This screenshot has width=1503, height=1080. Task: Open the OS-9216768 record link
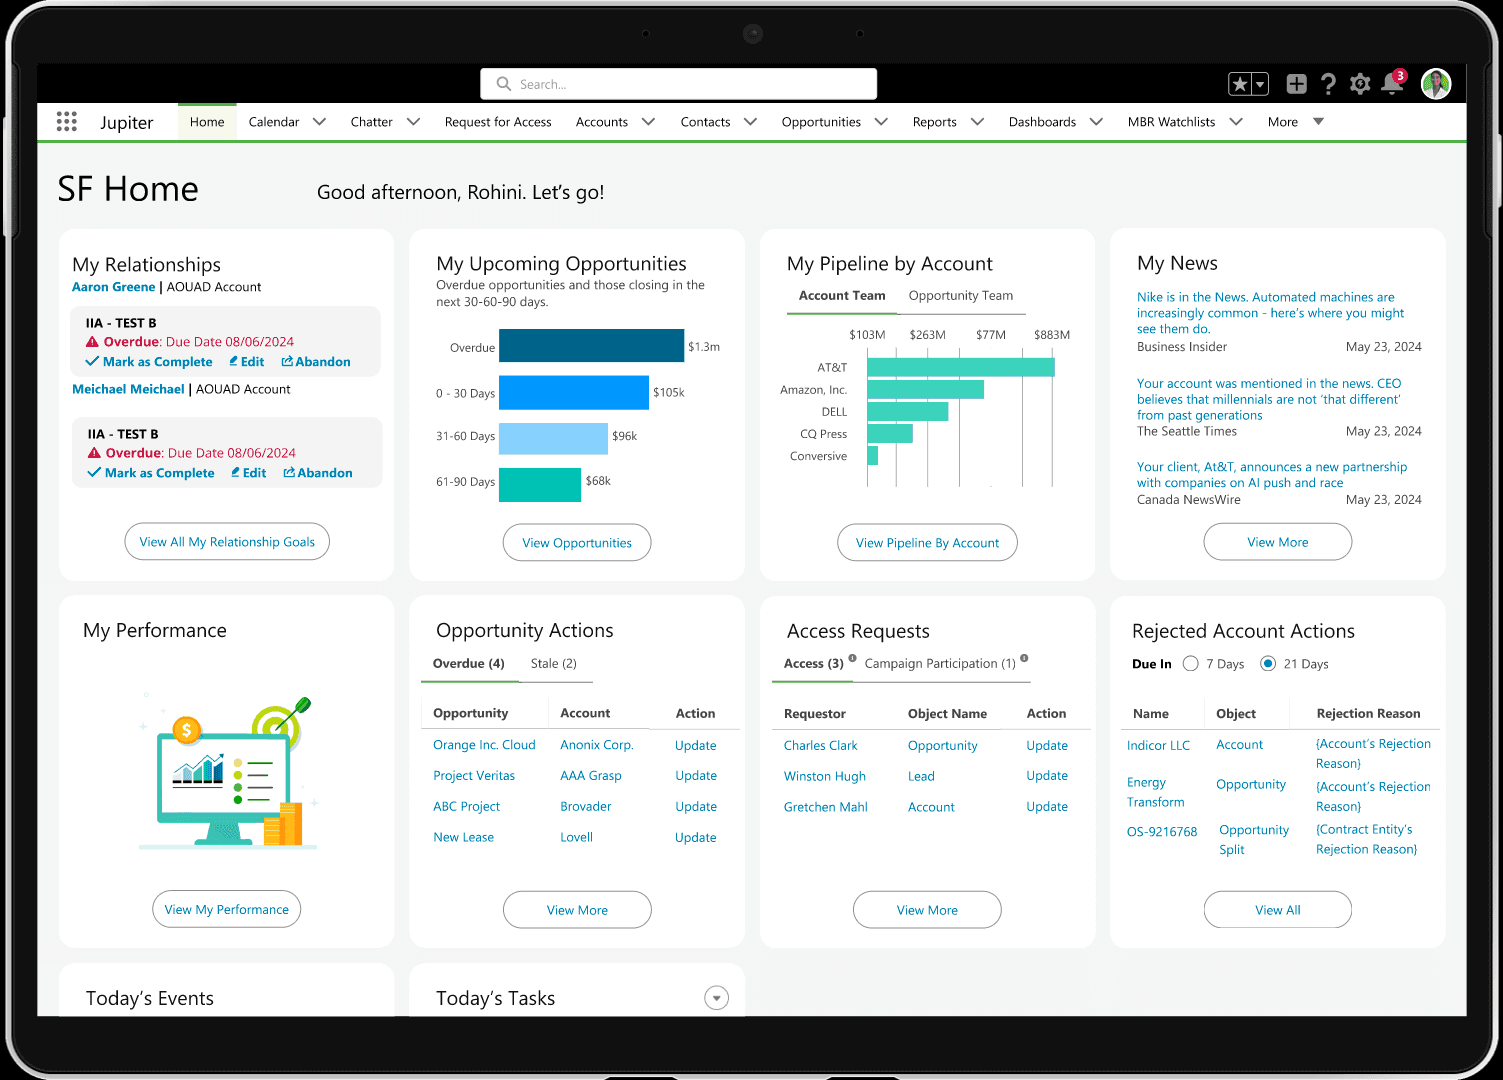pos(1162,832)
